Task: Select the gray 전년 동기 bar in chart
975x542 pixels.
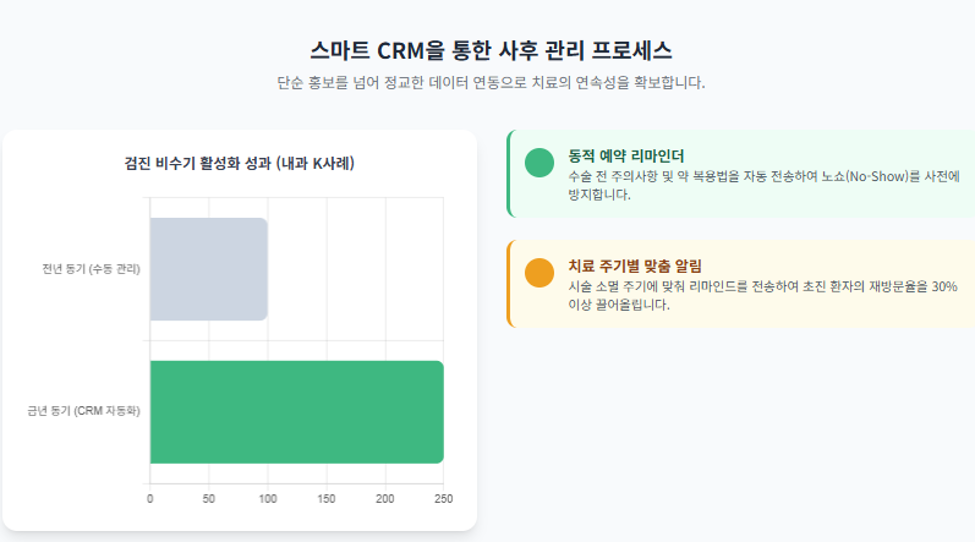Action: tap(209, 269)
